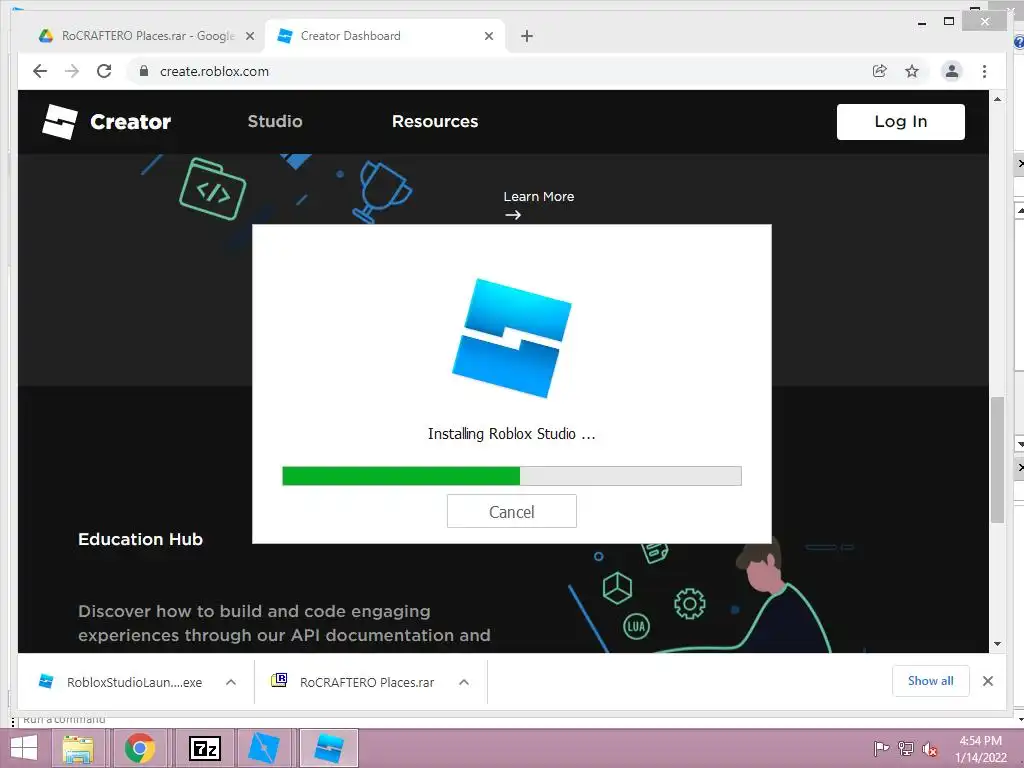Open downloaded RoCRAFTERO Places.rar file
The height and width of the screenshot is (768, 1024).
point(367,682)
